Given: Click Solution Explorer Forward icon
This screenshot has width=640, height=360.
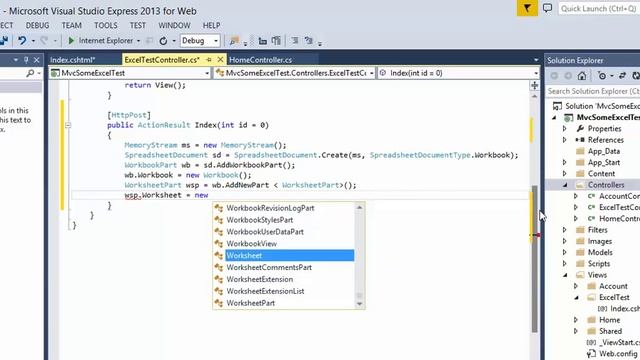Looking at the screenshot, I should click(x=568, y=76).
